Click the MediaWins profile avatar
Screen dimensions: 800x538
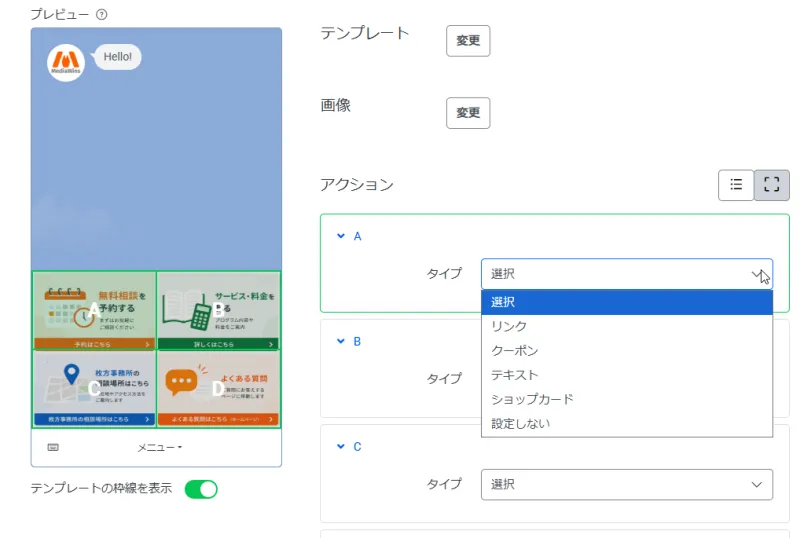click(x=66, y=63)
